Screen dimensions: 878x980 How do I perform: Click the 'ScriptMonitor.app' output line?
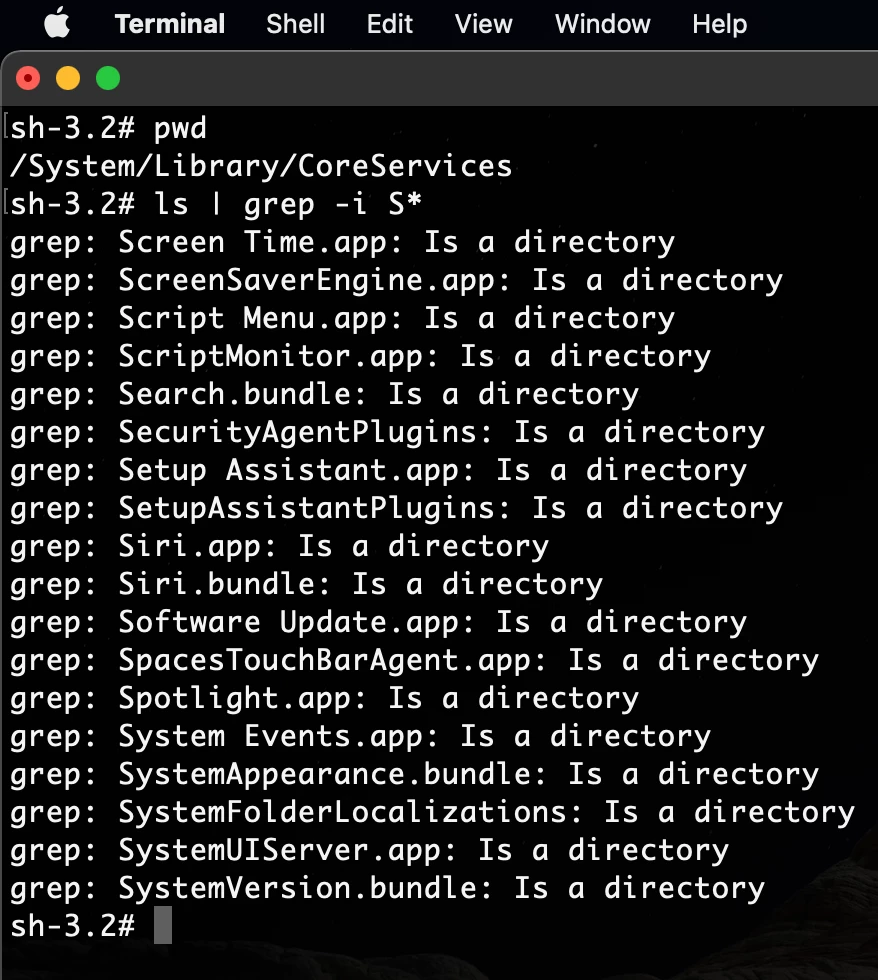coord(361,356)
